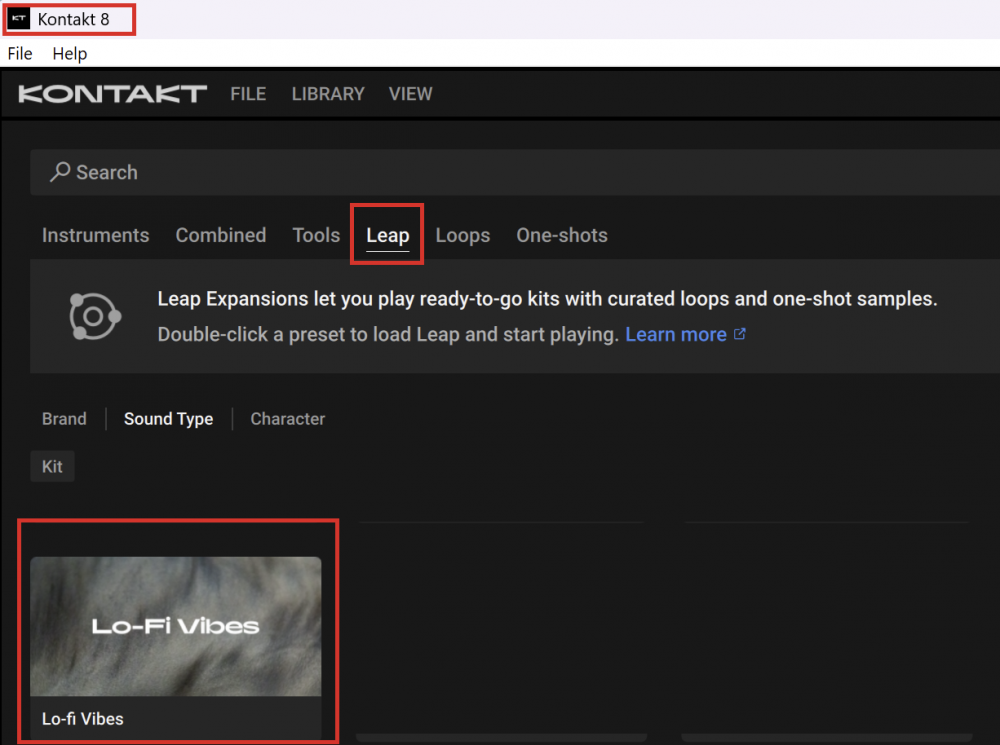Click the Leap Expansions circular icon
Screen dimensions: 1000x745
coord(94,316)
